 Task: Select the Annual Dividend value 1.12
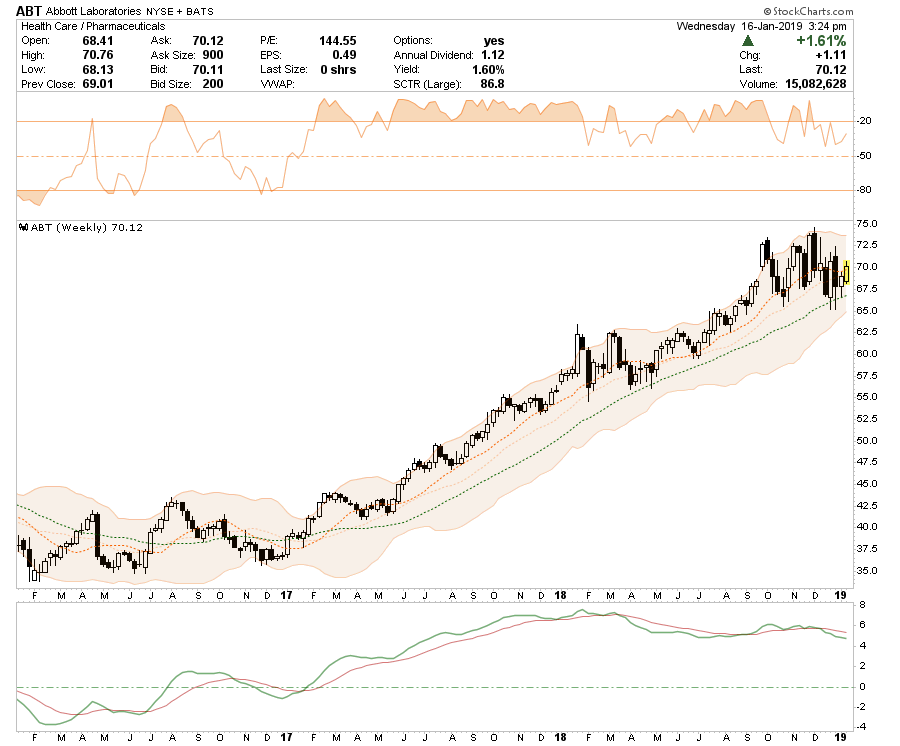click(493, 55)
